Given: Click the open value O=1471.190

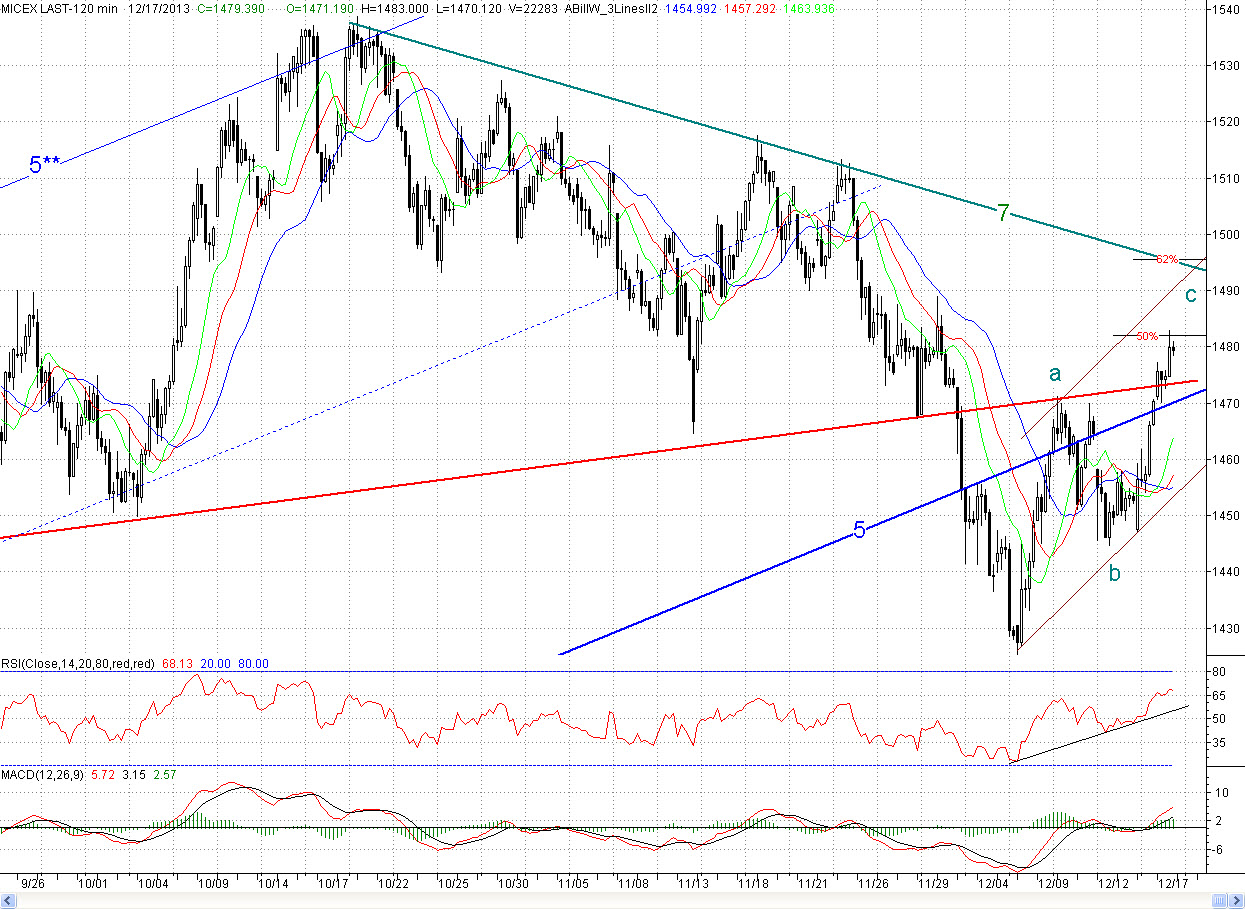Looking at the screenshot, I should point(321,8).
